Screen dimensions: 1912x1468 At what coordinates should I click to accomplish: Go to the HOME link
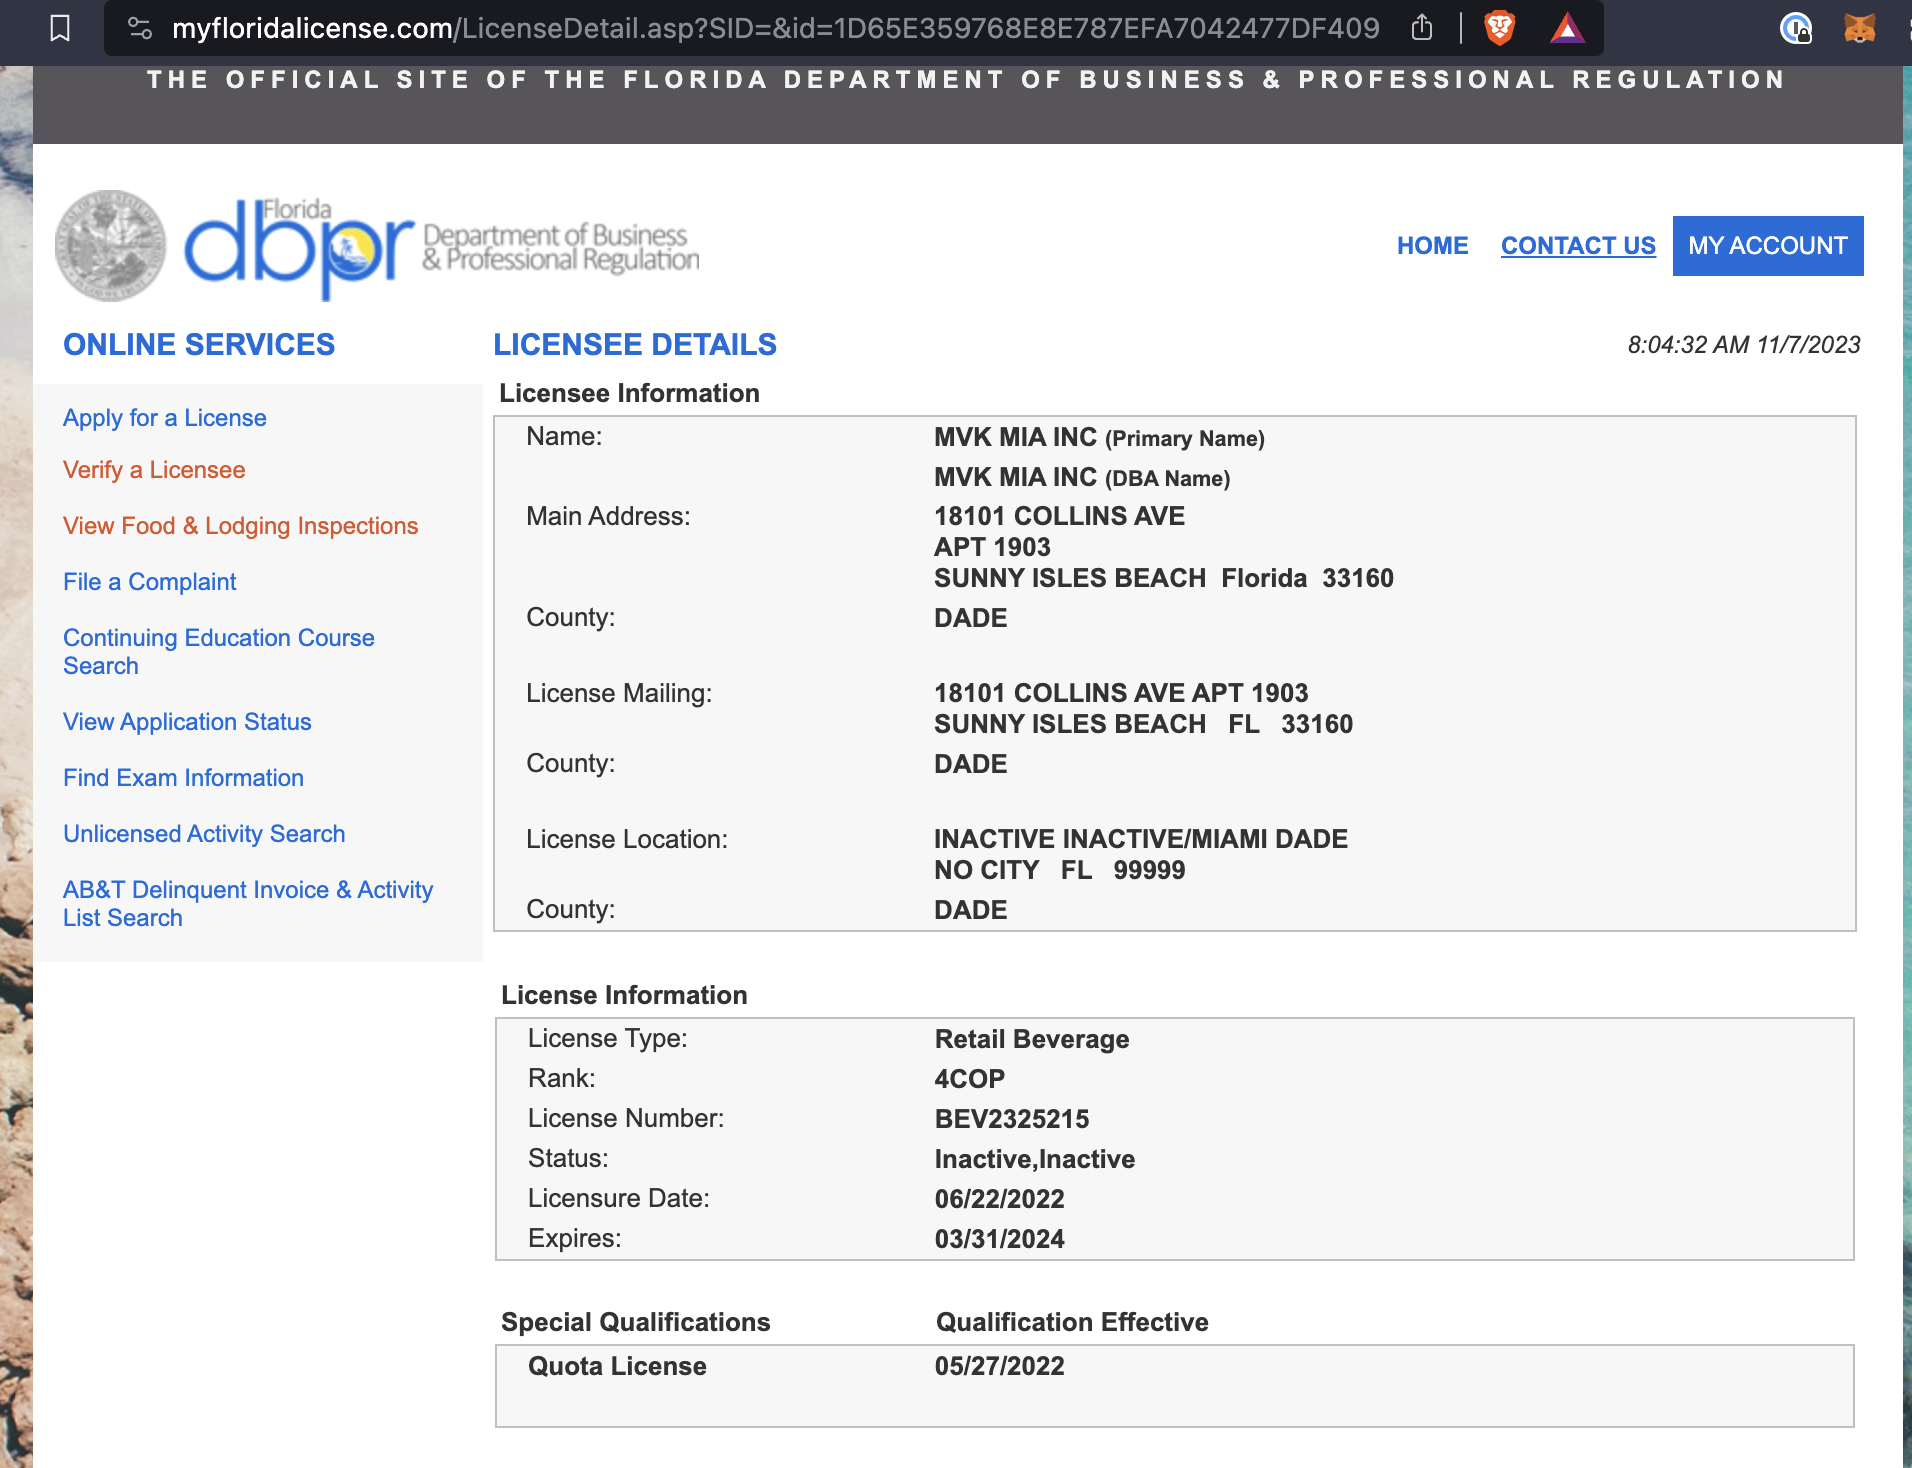tap(1432, 246)
